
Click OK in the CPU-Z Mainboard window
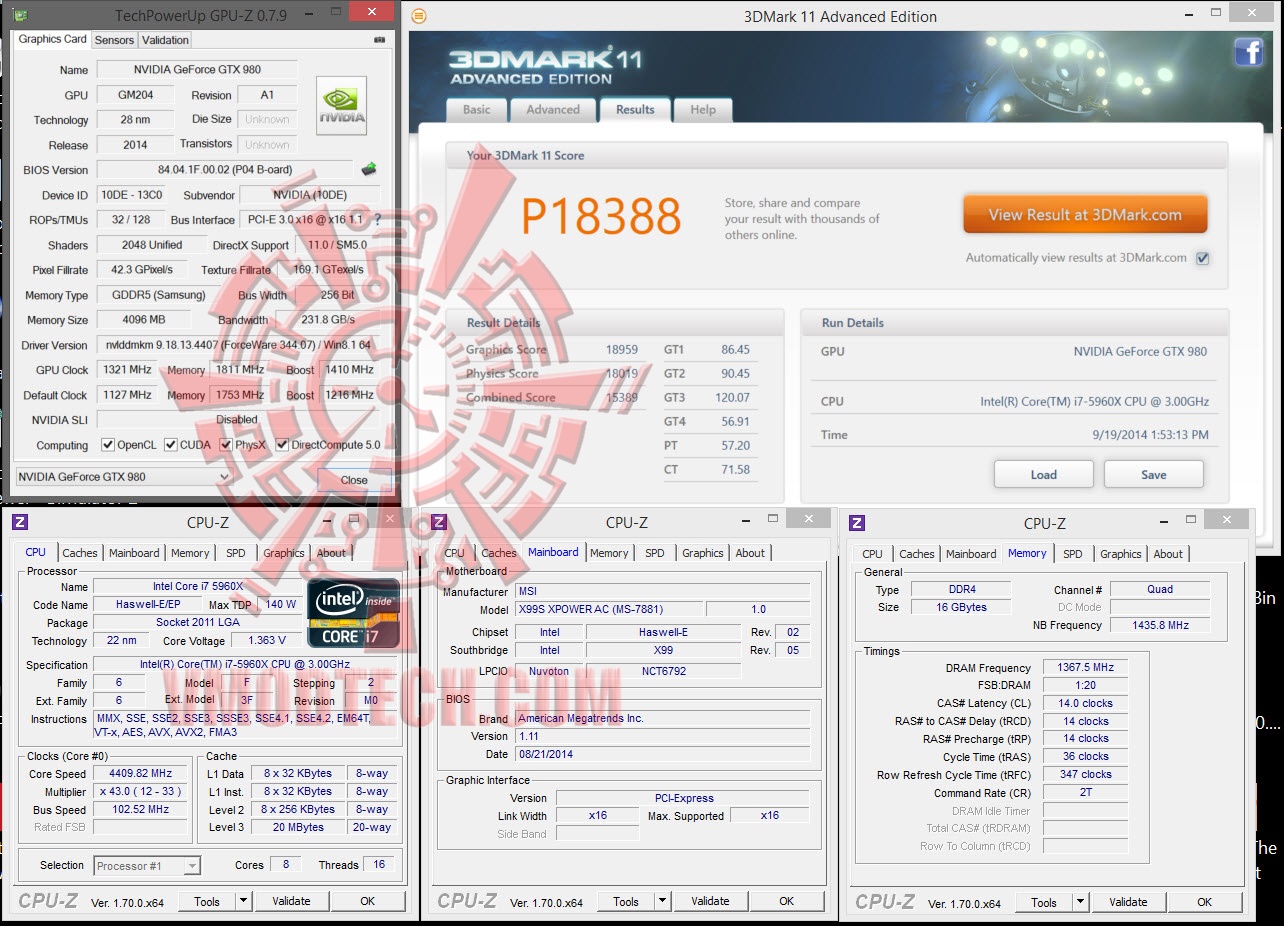(787, 901)
